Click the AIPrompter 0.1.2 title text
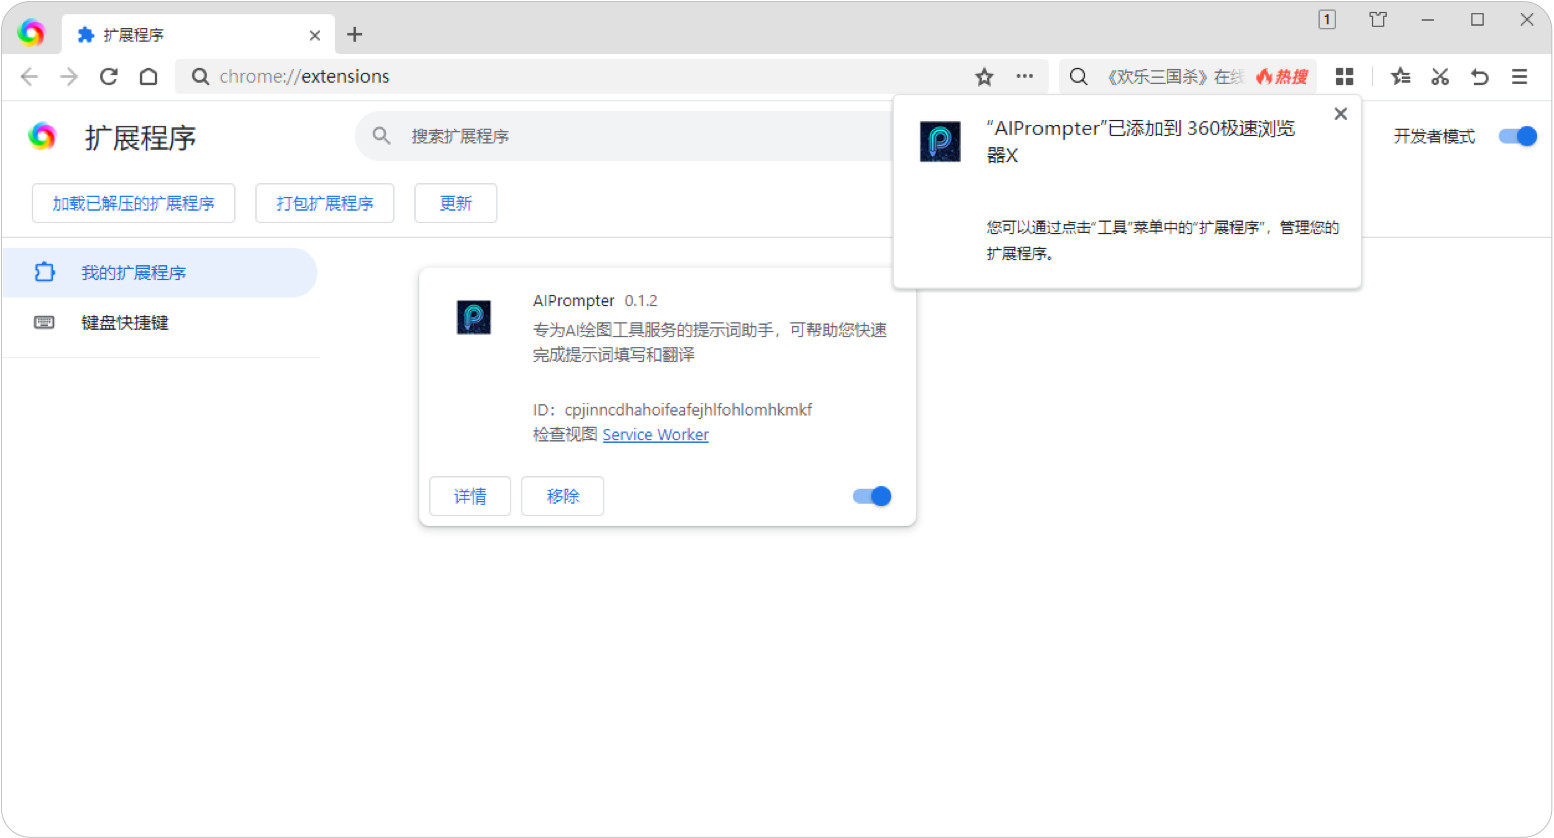This screenshot has width=1554, height=838. pyautogui.click(x=595, y=301)
